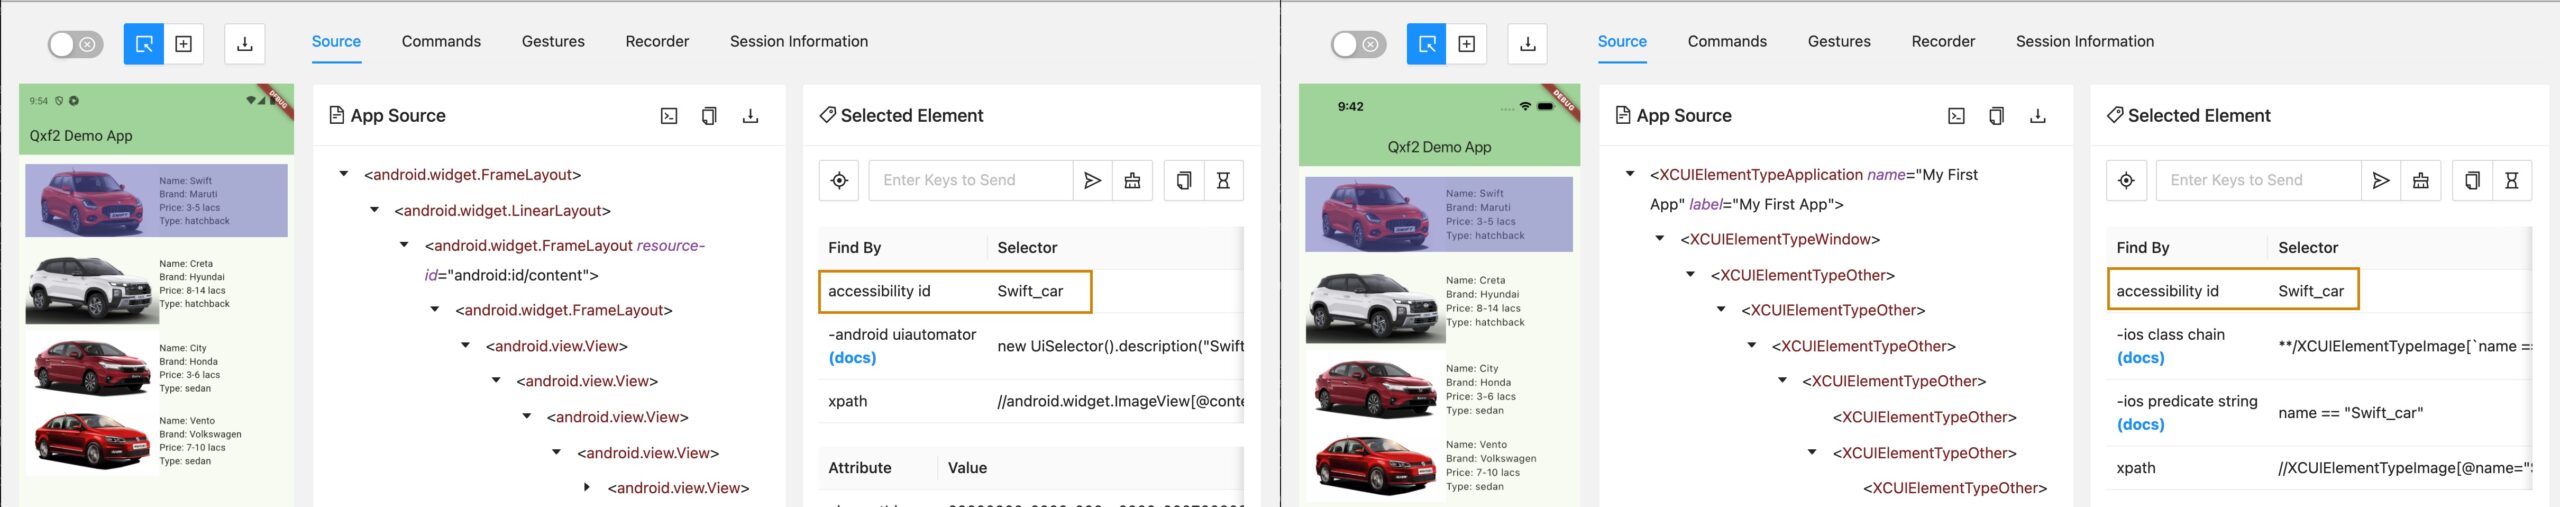Click xpath row in left Selected Element
The height and width of the screenshot is (507, 2560).
[1031, 401]
